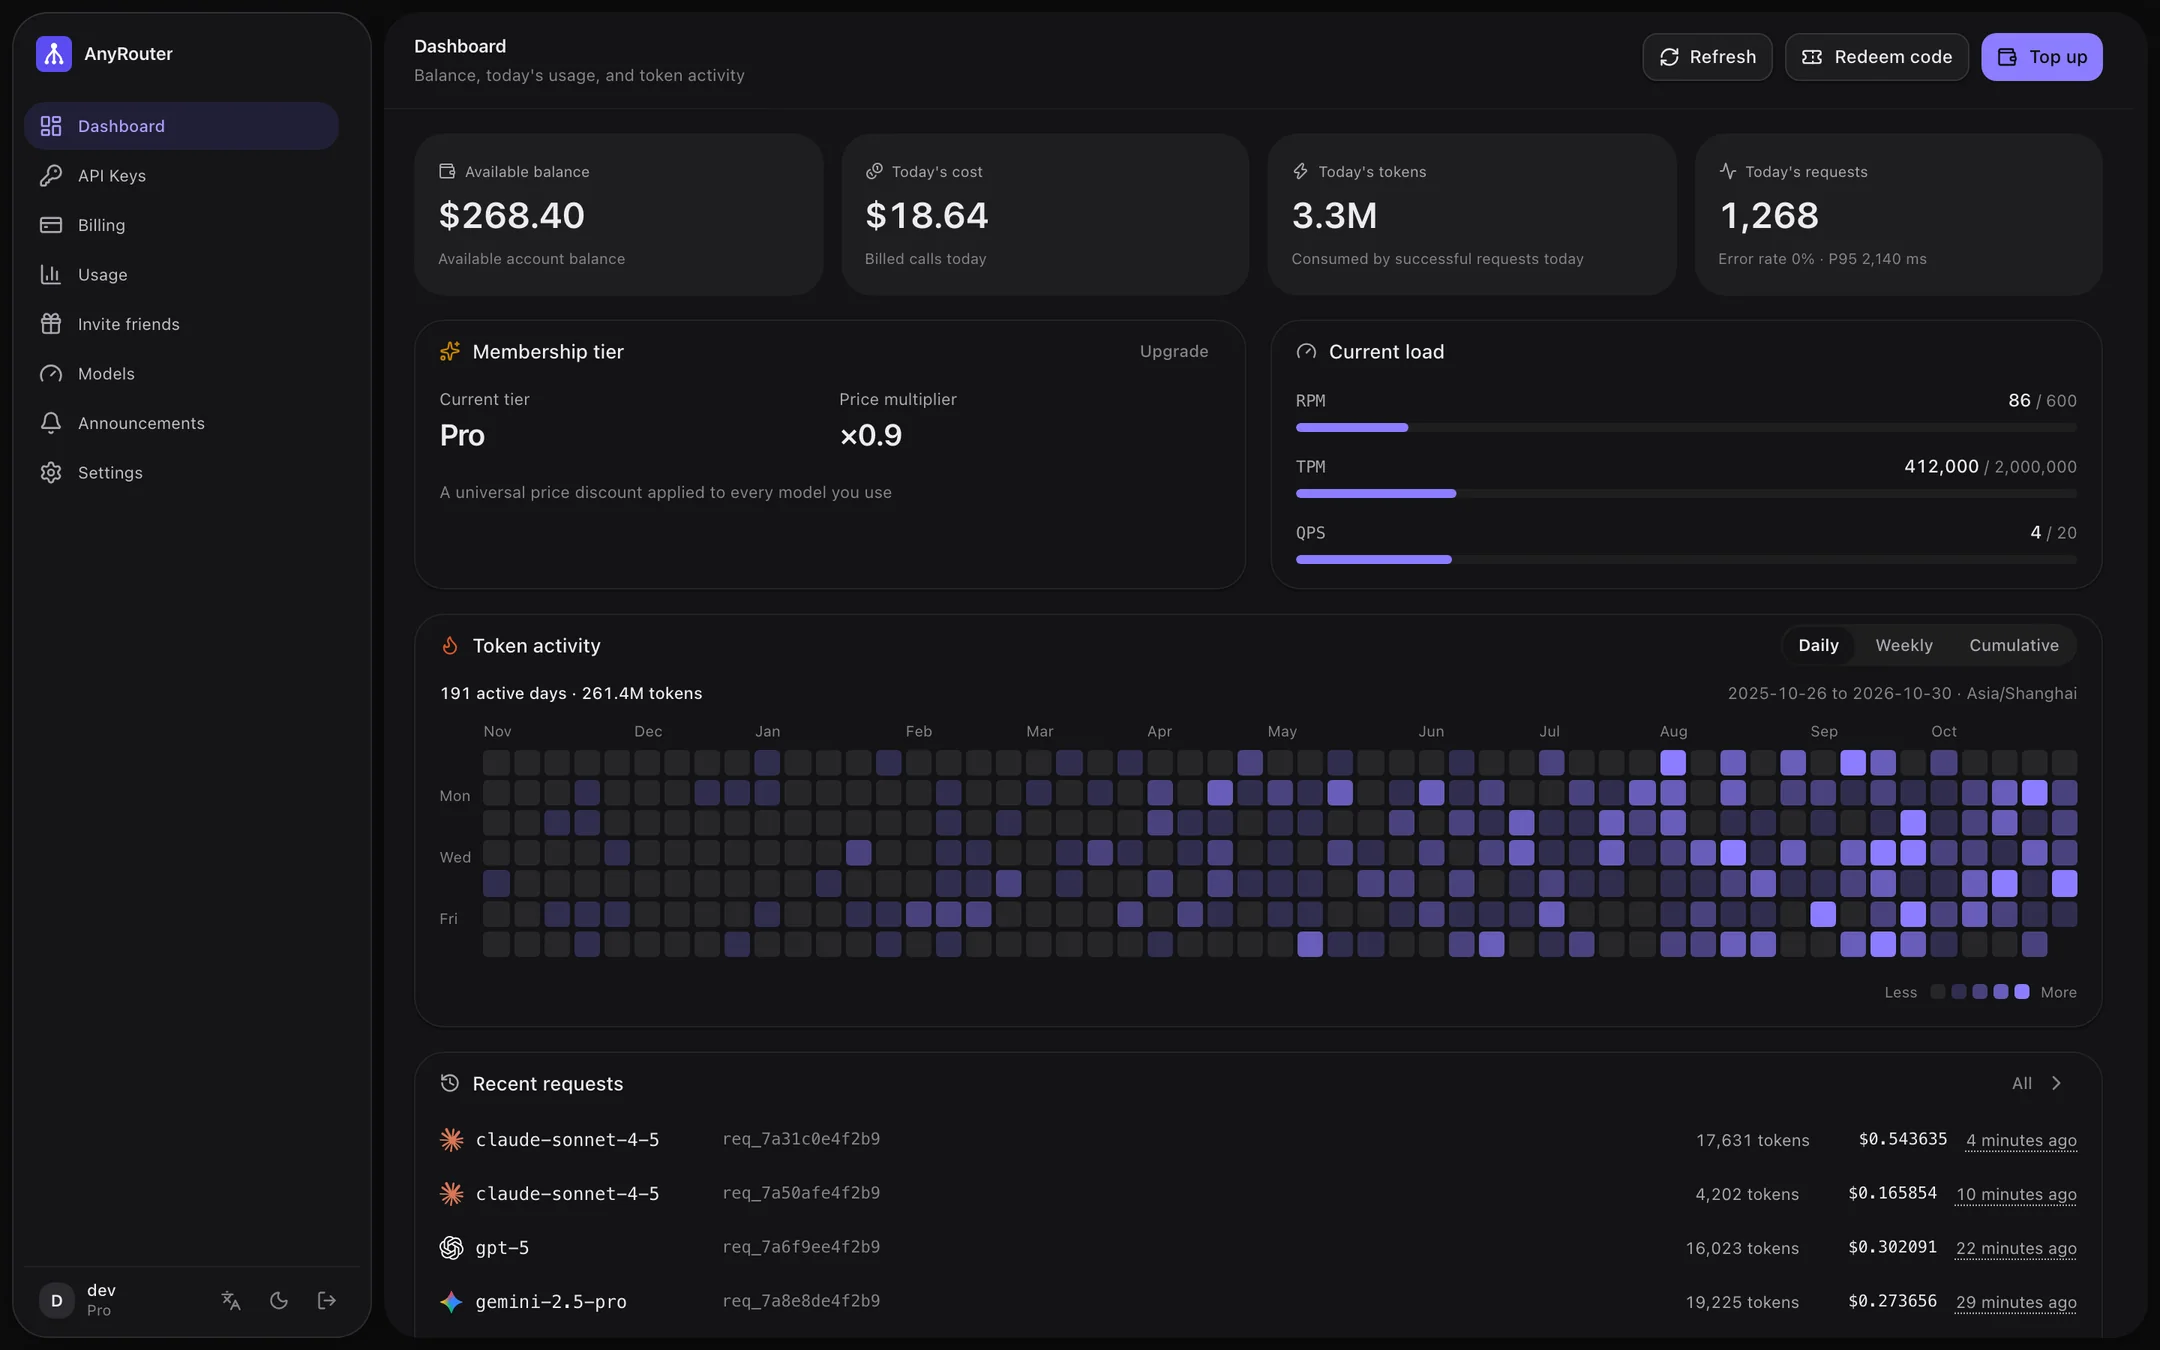Click request ID req_7a6f9ee4f2b9

(801, 1247)
